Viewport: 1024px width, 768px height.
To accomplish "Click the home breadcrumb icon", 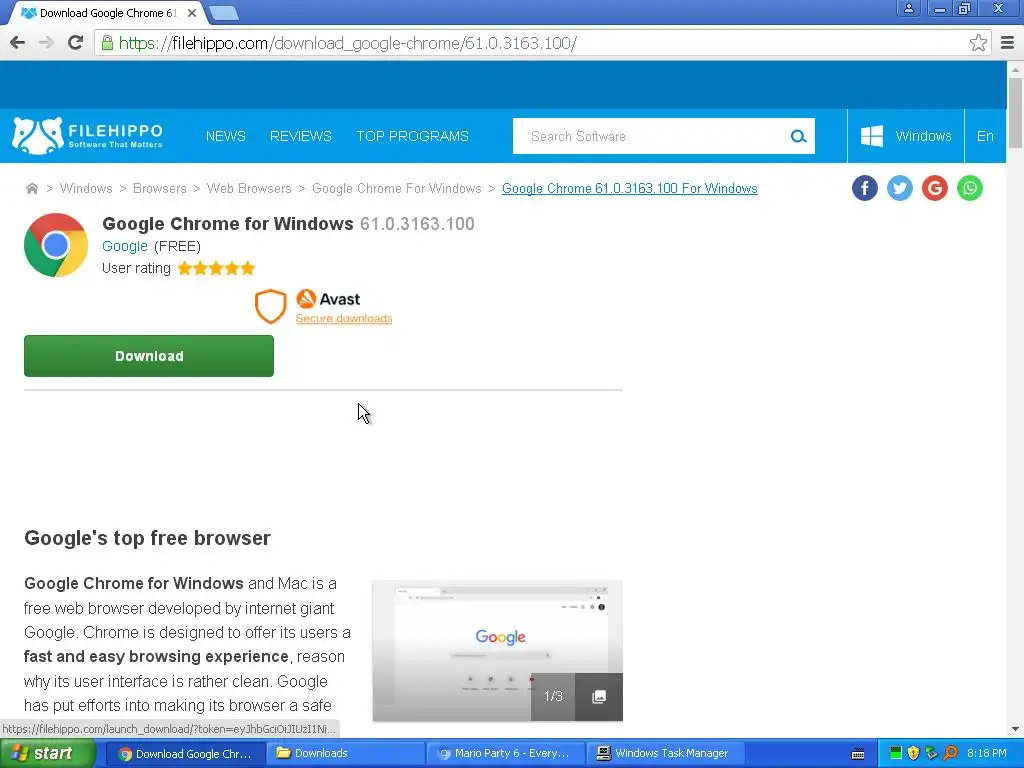I will (31, 189).
